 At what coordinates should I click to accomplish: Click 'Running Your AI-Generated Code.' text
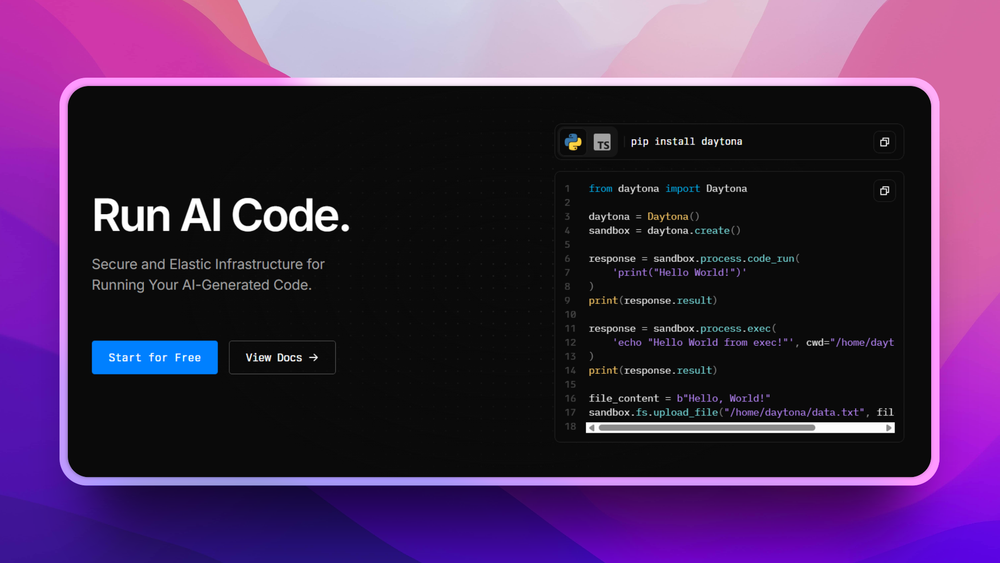202,285
